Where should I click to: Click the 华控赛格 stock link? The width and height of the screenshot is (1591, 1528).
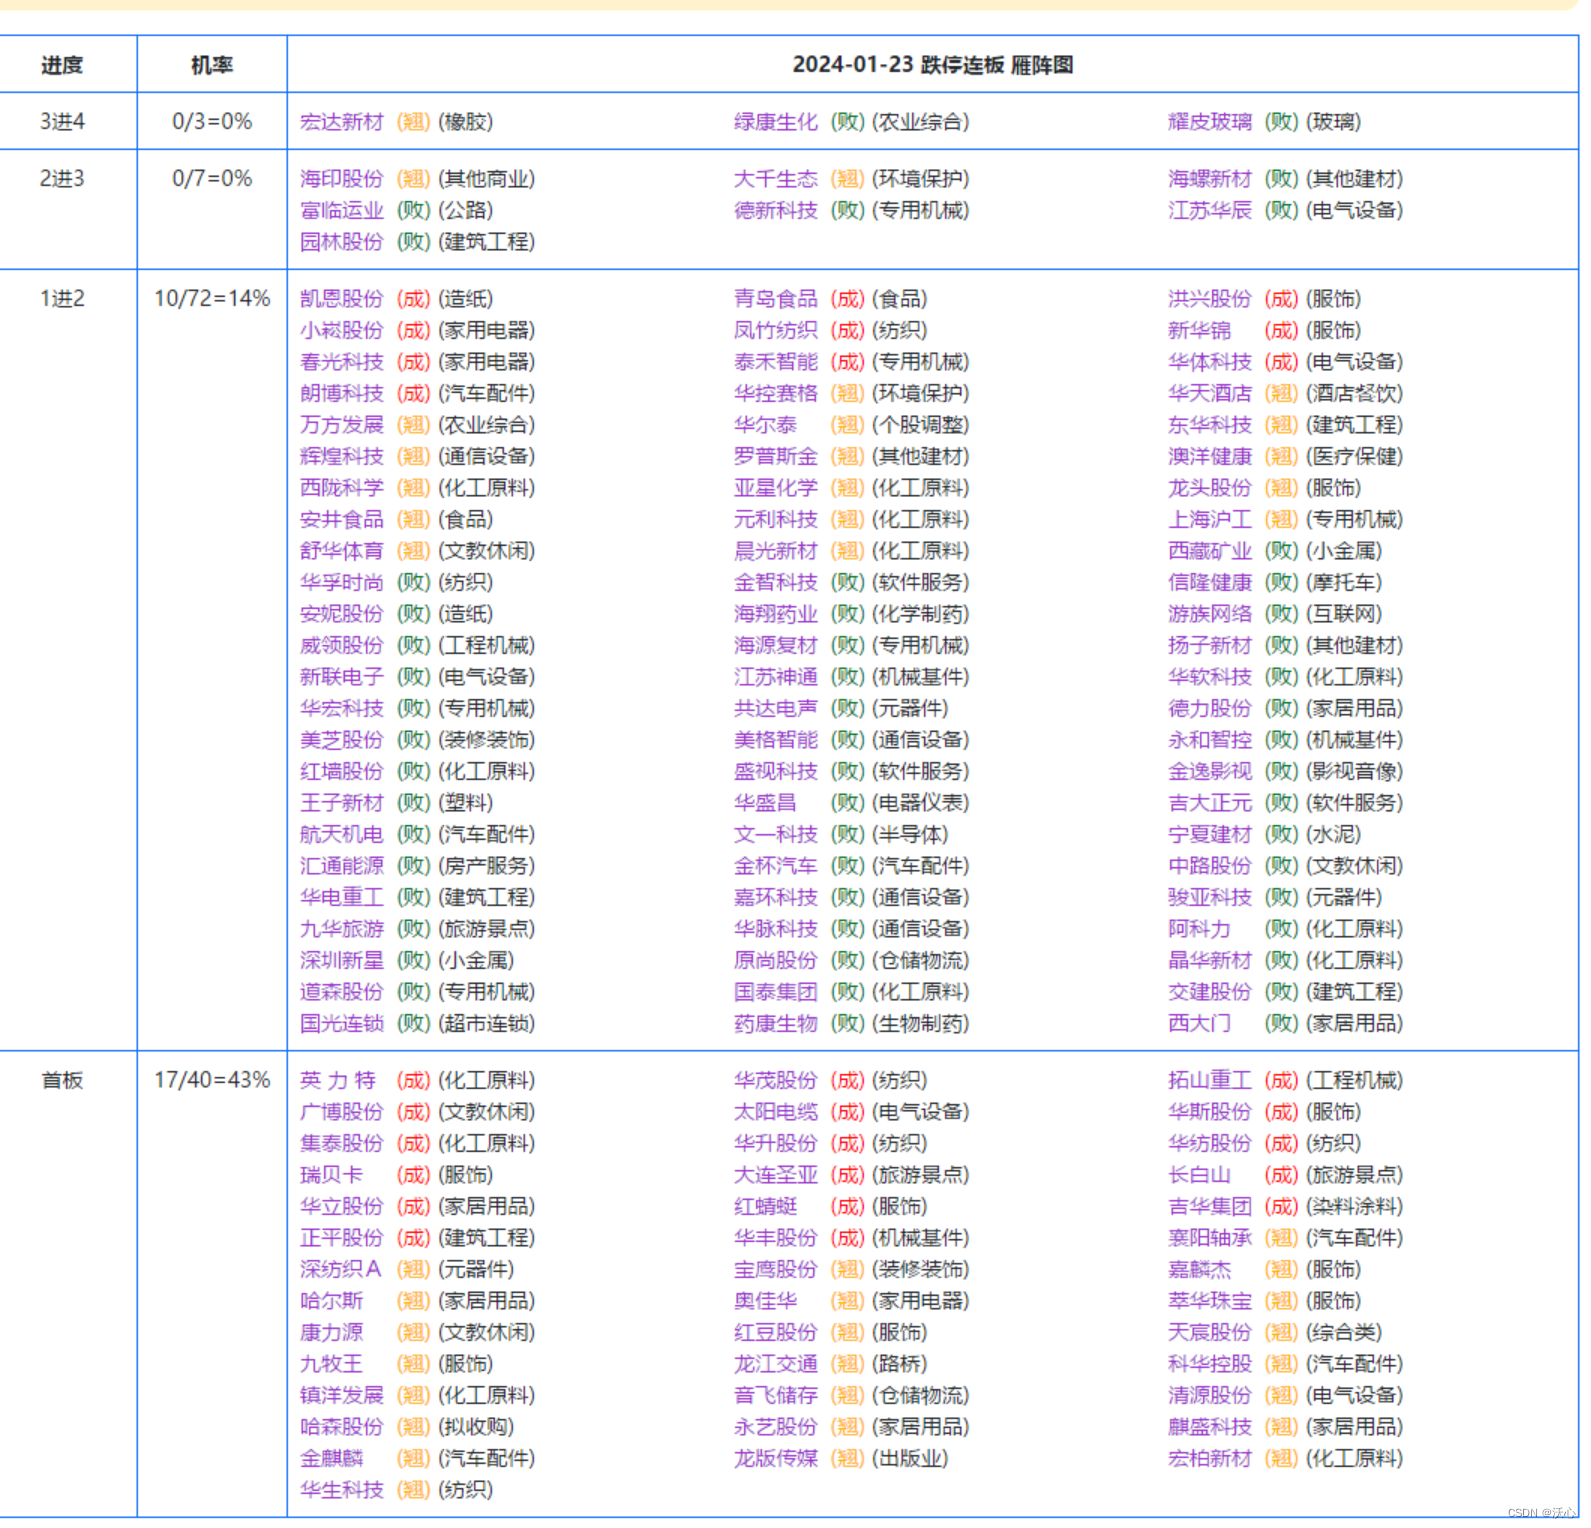click(776, 393)
